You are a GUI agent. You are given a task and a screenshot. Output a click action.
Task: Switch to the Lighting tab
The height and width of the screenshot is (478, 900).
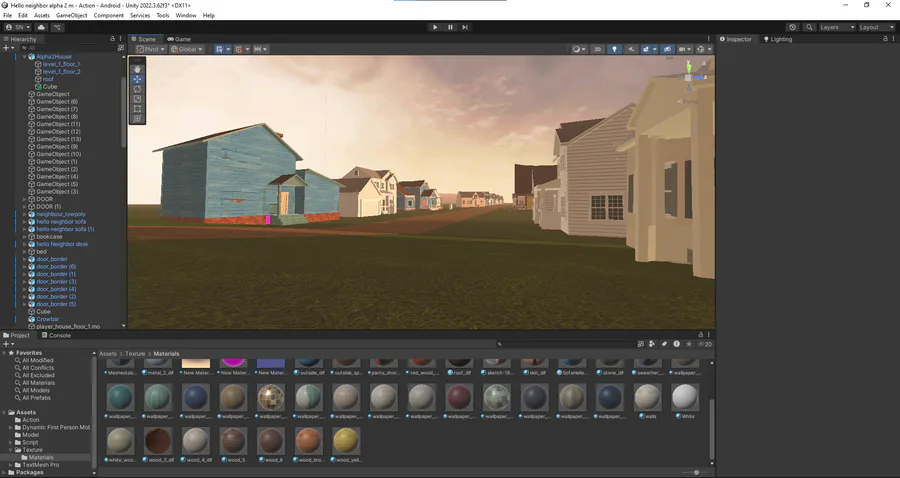[778, 39]
